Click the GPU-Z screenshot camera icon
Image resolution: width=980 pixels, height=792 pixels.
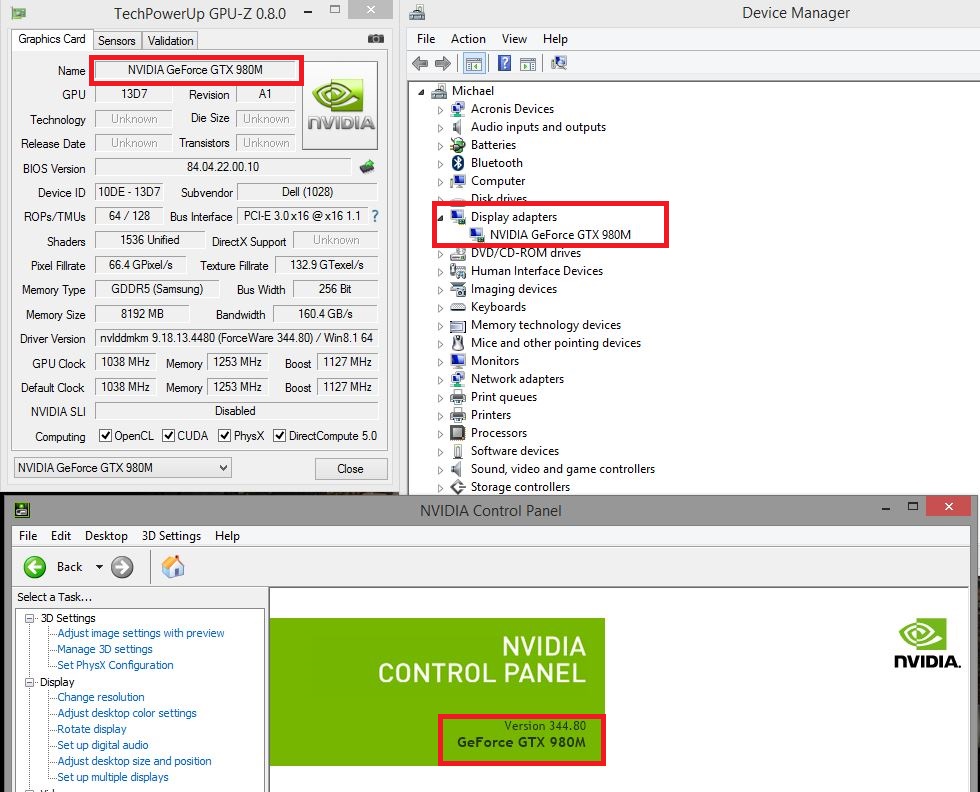click(376, 39)
